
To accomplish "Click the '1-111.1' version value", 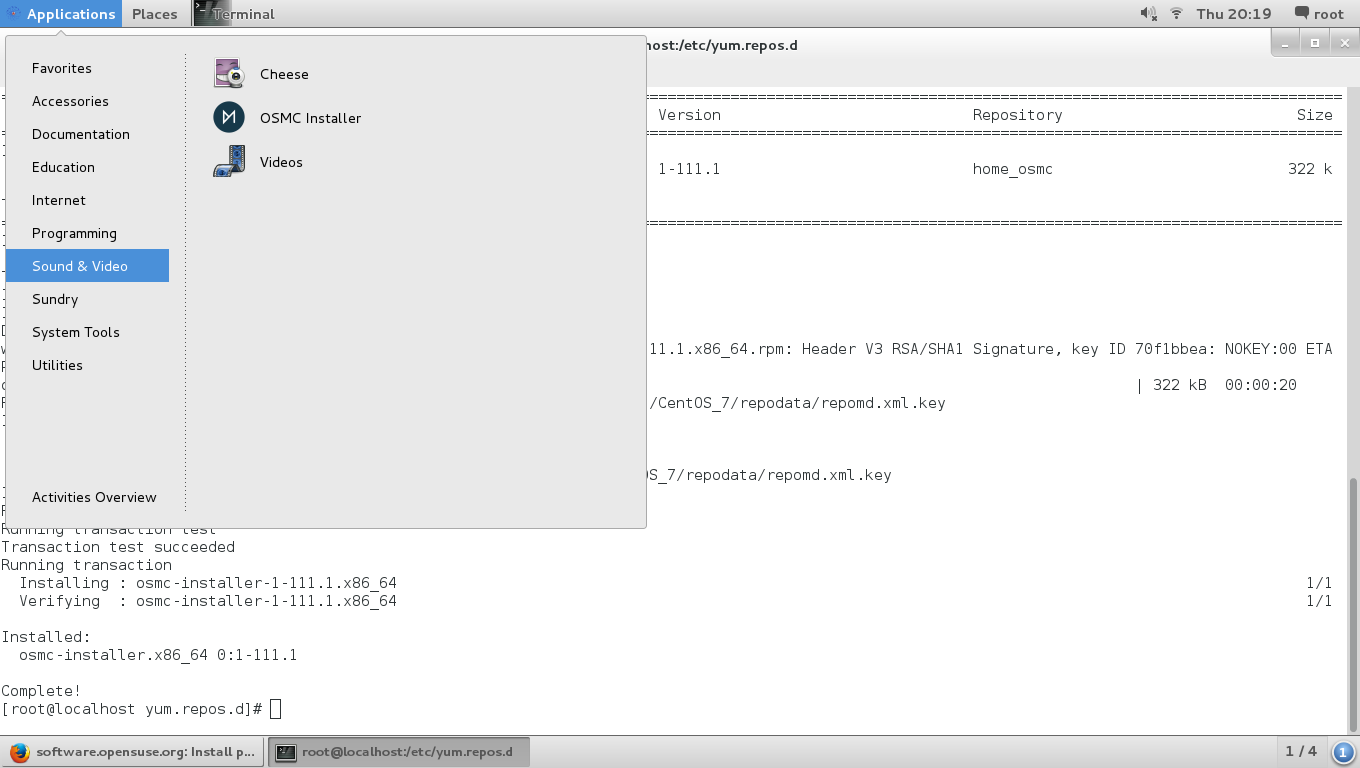I will tap(689, 169).
